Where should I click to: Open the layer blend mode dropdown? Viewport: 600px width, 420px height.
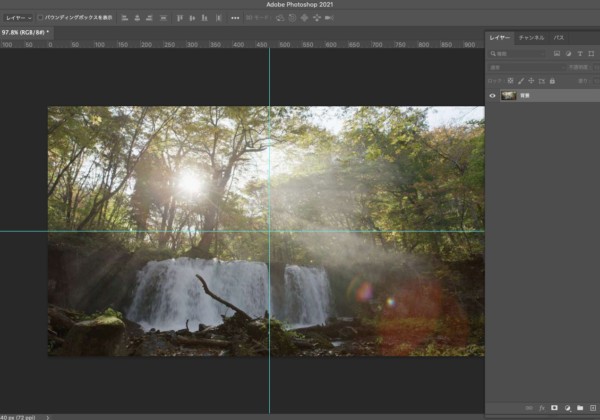tap(520, 67)
